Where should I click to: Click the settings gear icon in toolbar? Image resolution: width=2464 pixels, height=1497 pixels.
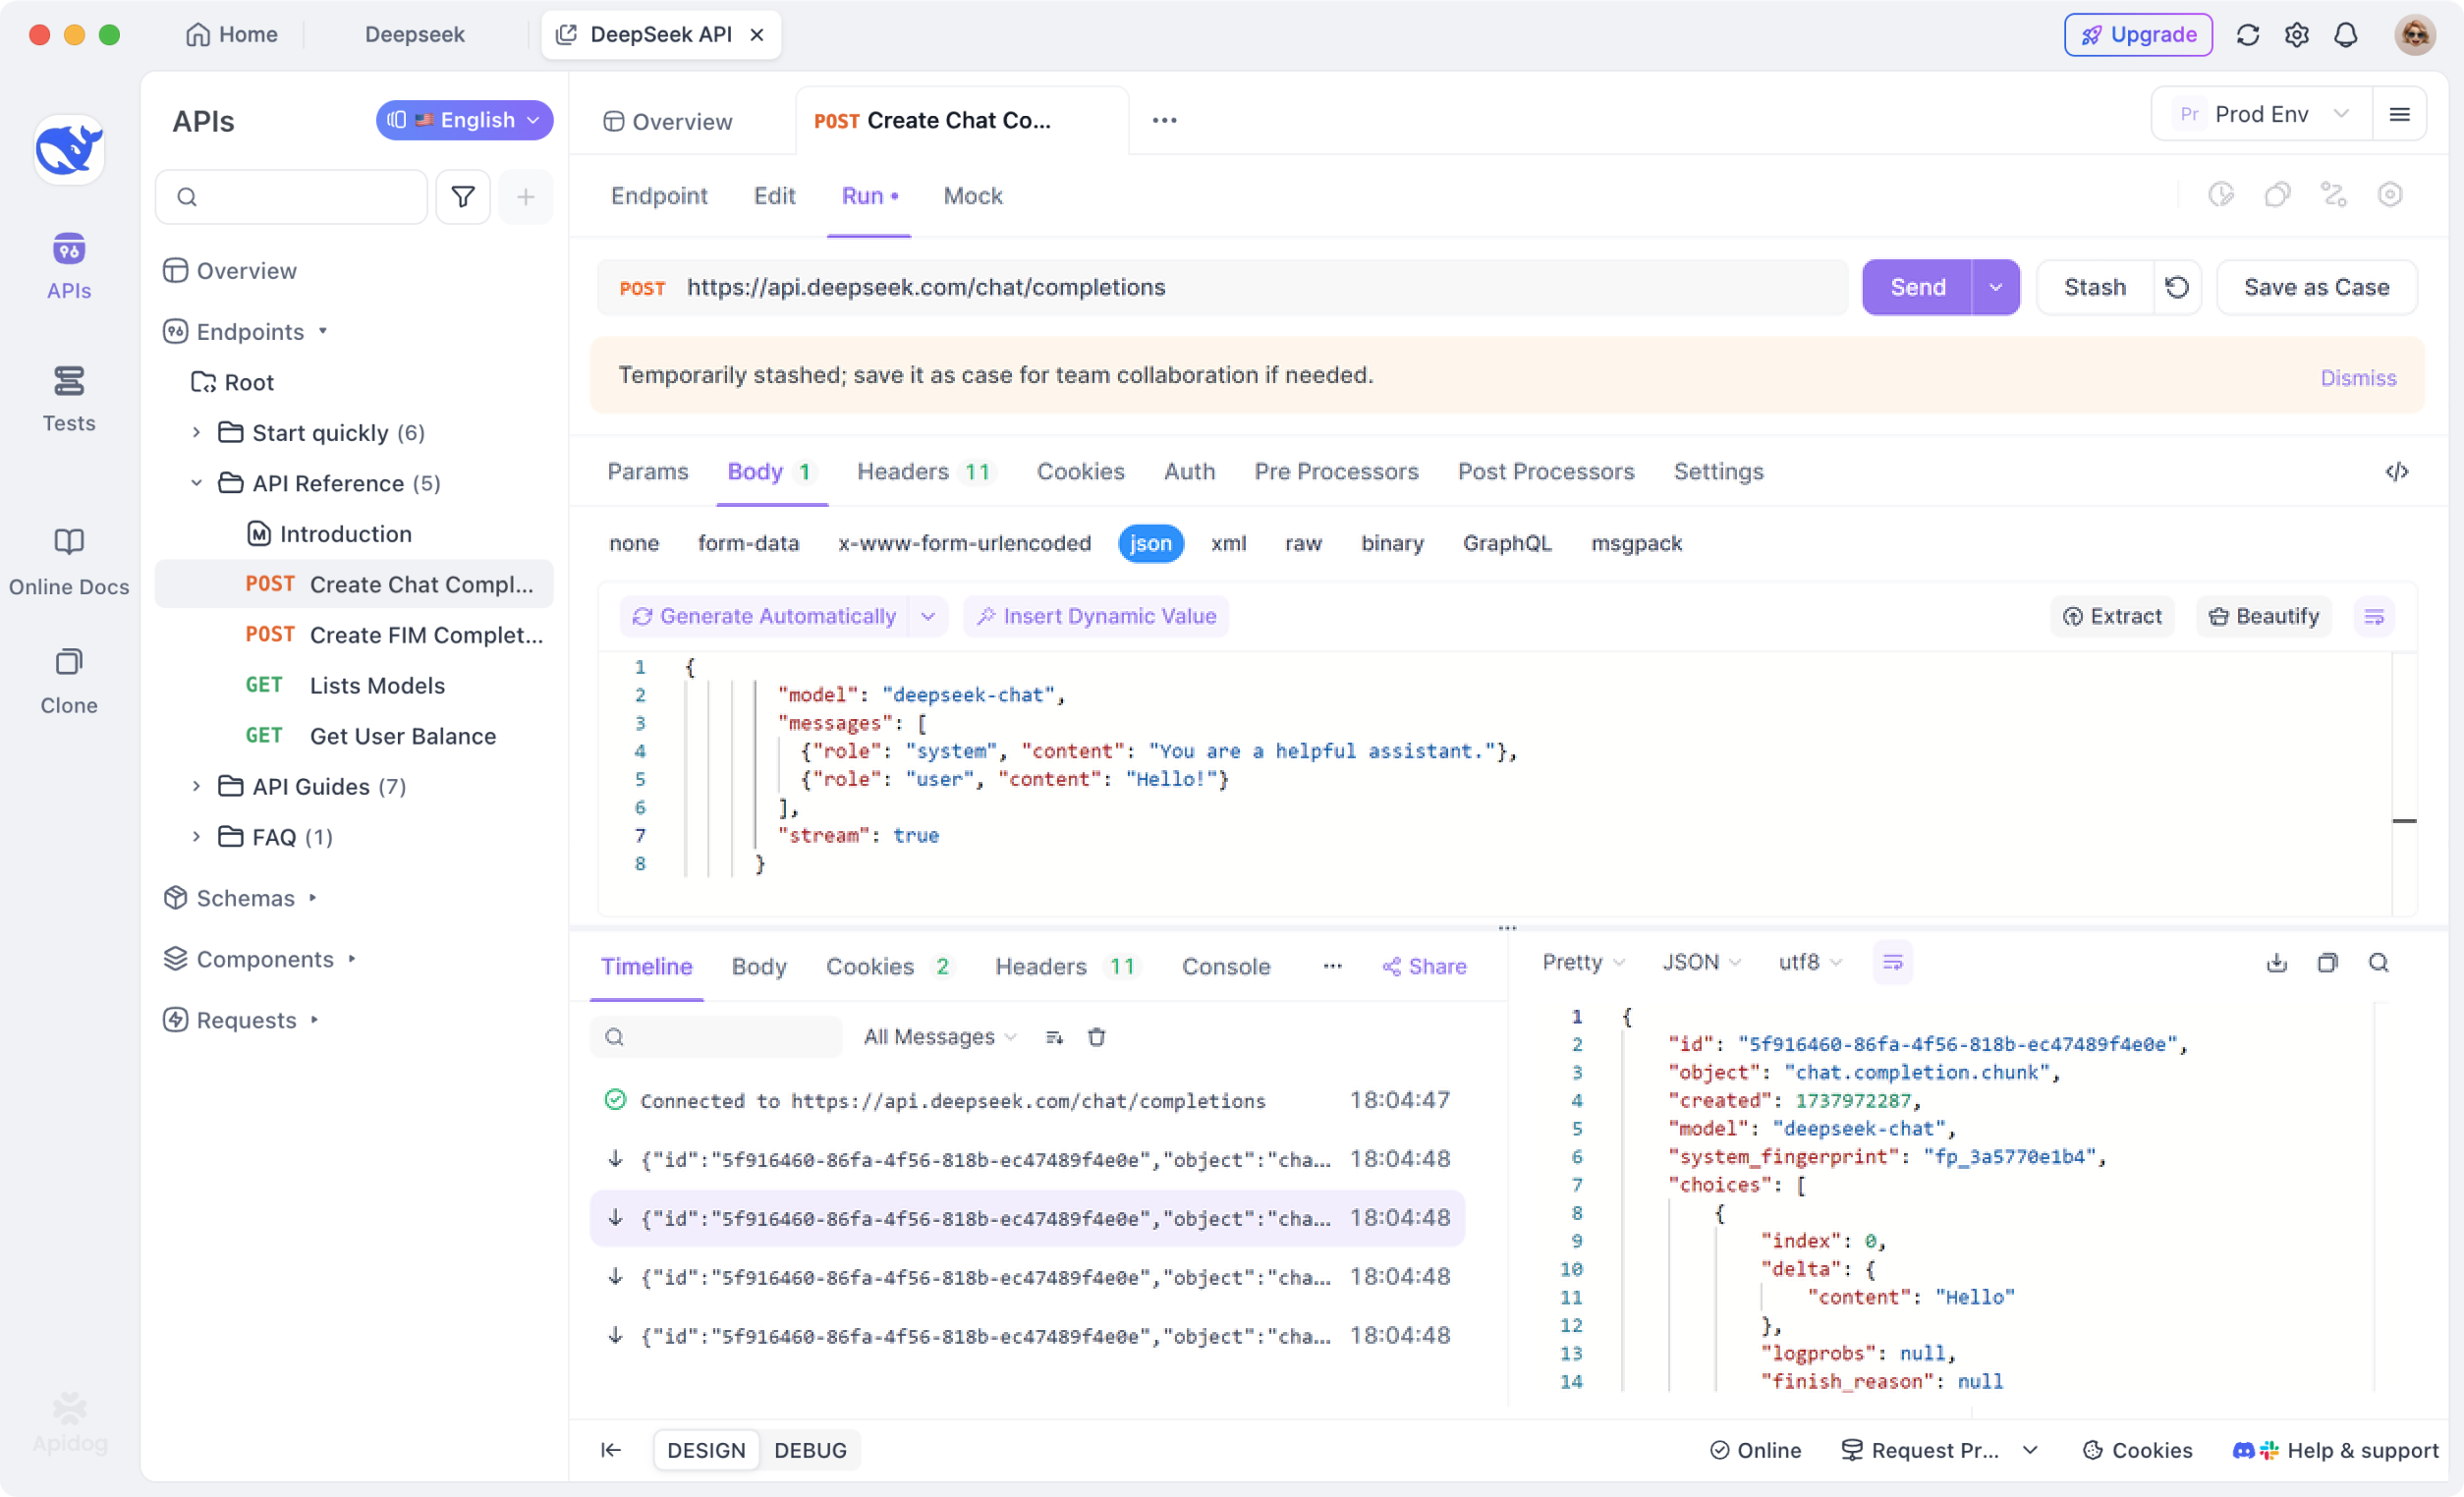(2299, 33)
